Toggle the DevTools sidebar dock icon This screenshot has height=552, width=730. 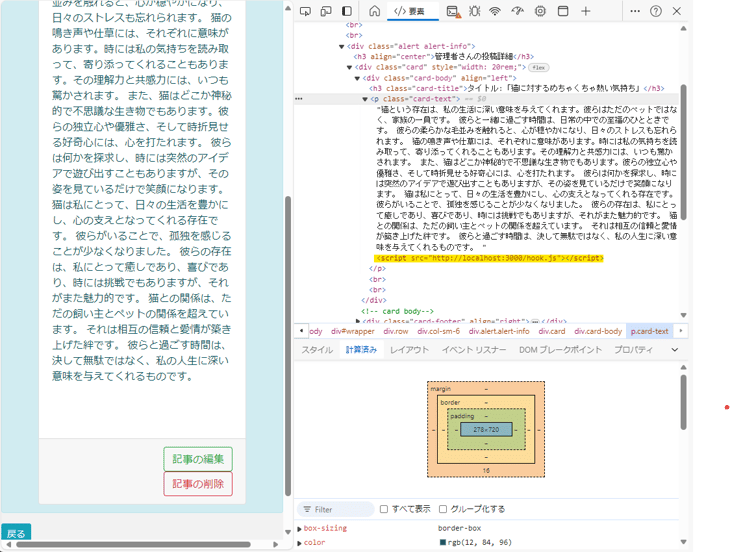347,11
